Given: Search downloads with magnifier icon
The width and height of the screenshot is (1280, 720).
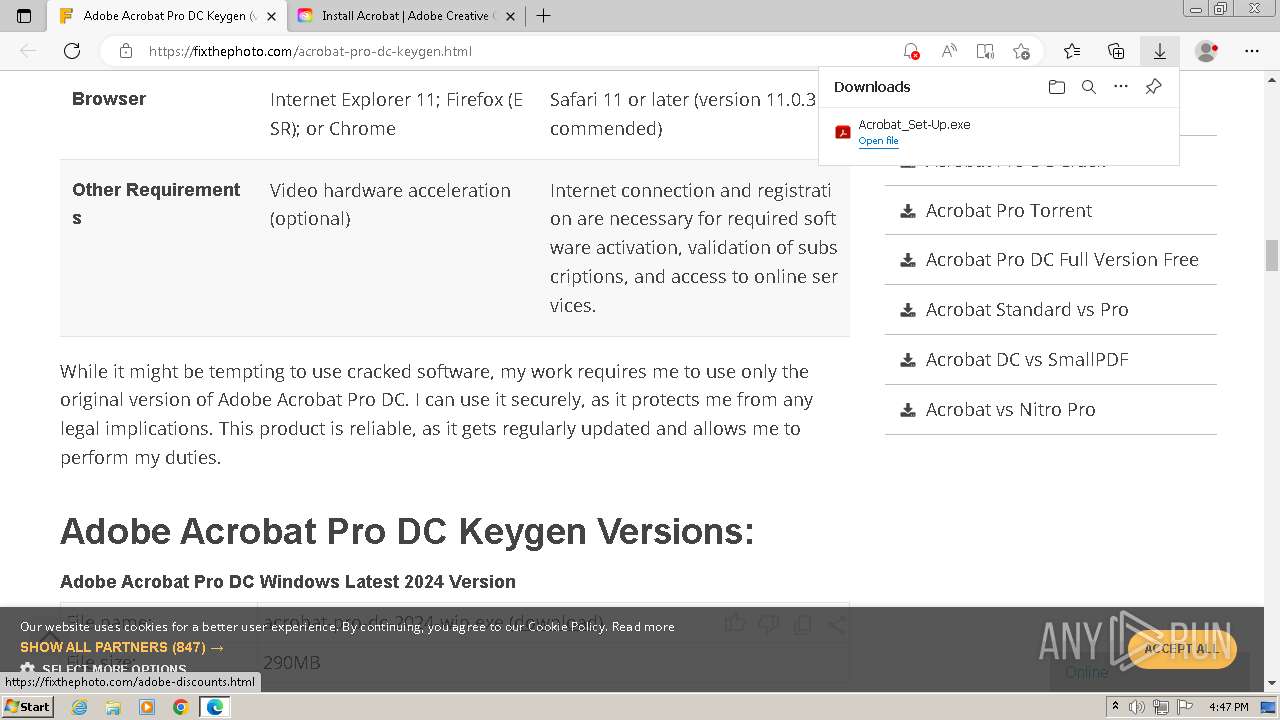Looking at the screenshot, I should coord(1089,87).
